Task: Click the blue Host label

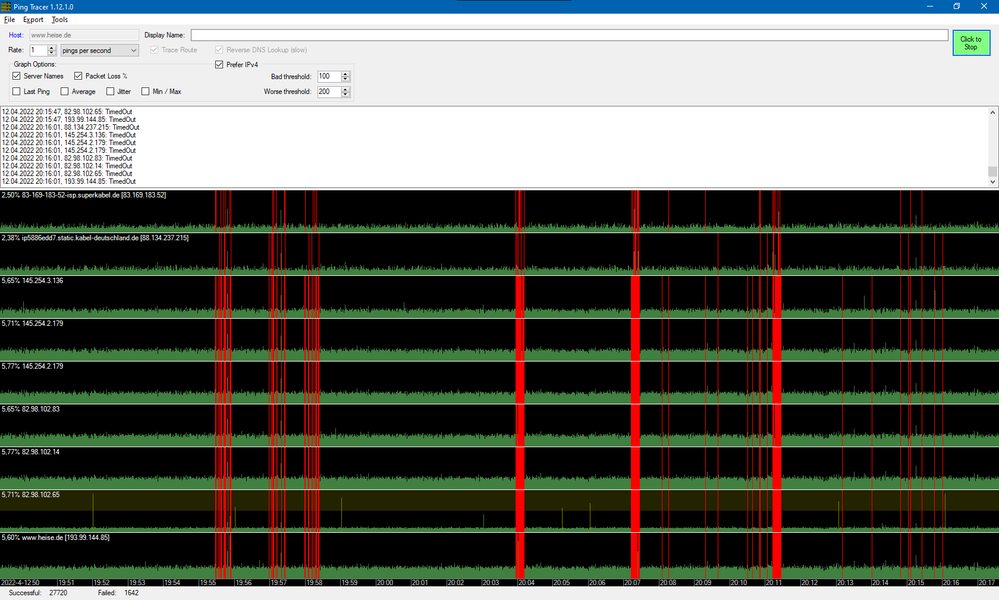Action: pyautogui.click(x=16, y=35)
